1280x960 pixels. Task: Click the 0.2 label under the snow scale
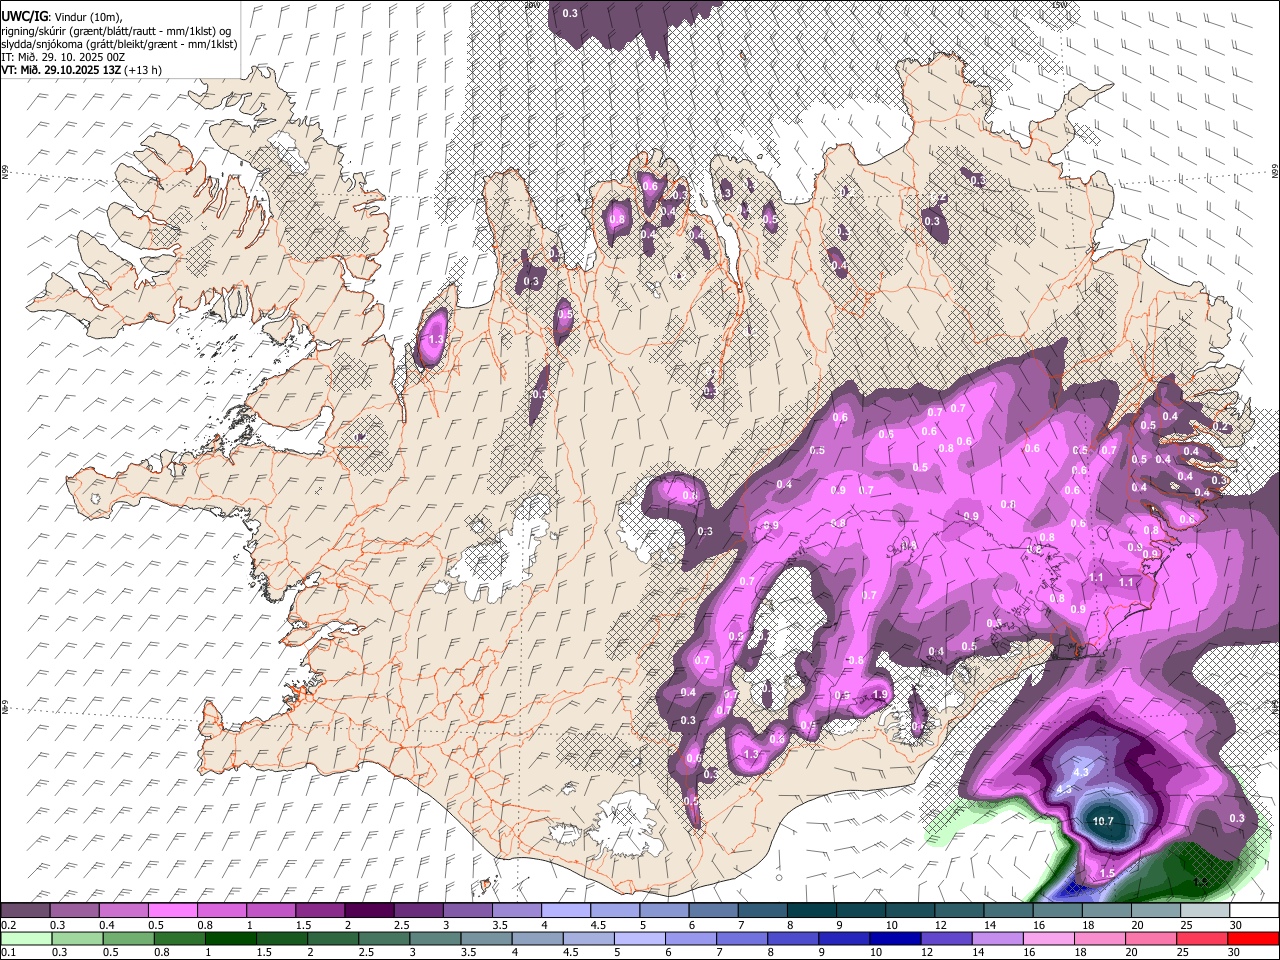pos(8,925)
